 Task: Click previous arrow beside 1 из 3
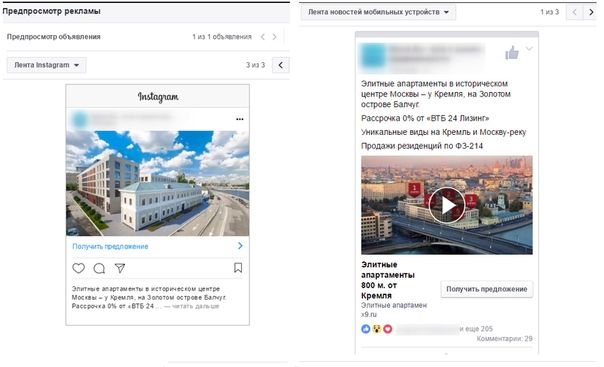(574, 12)
